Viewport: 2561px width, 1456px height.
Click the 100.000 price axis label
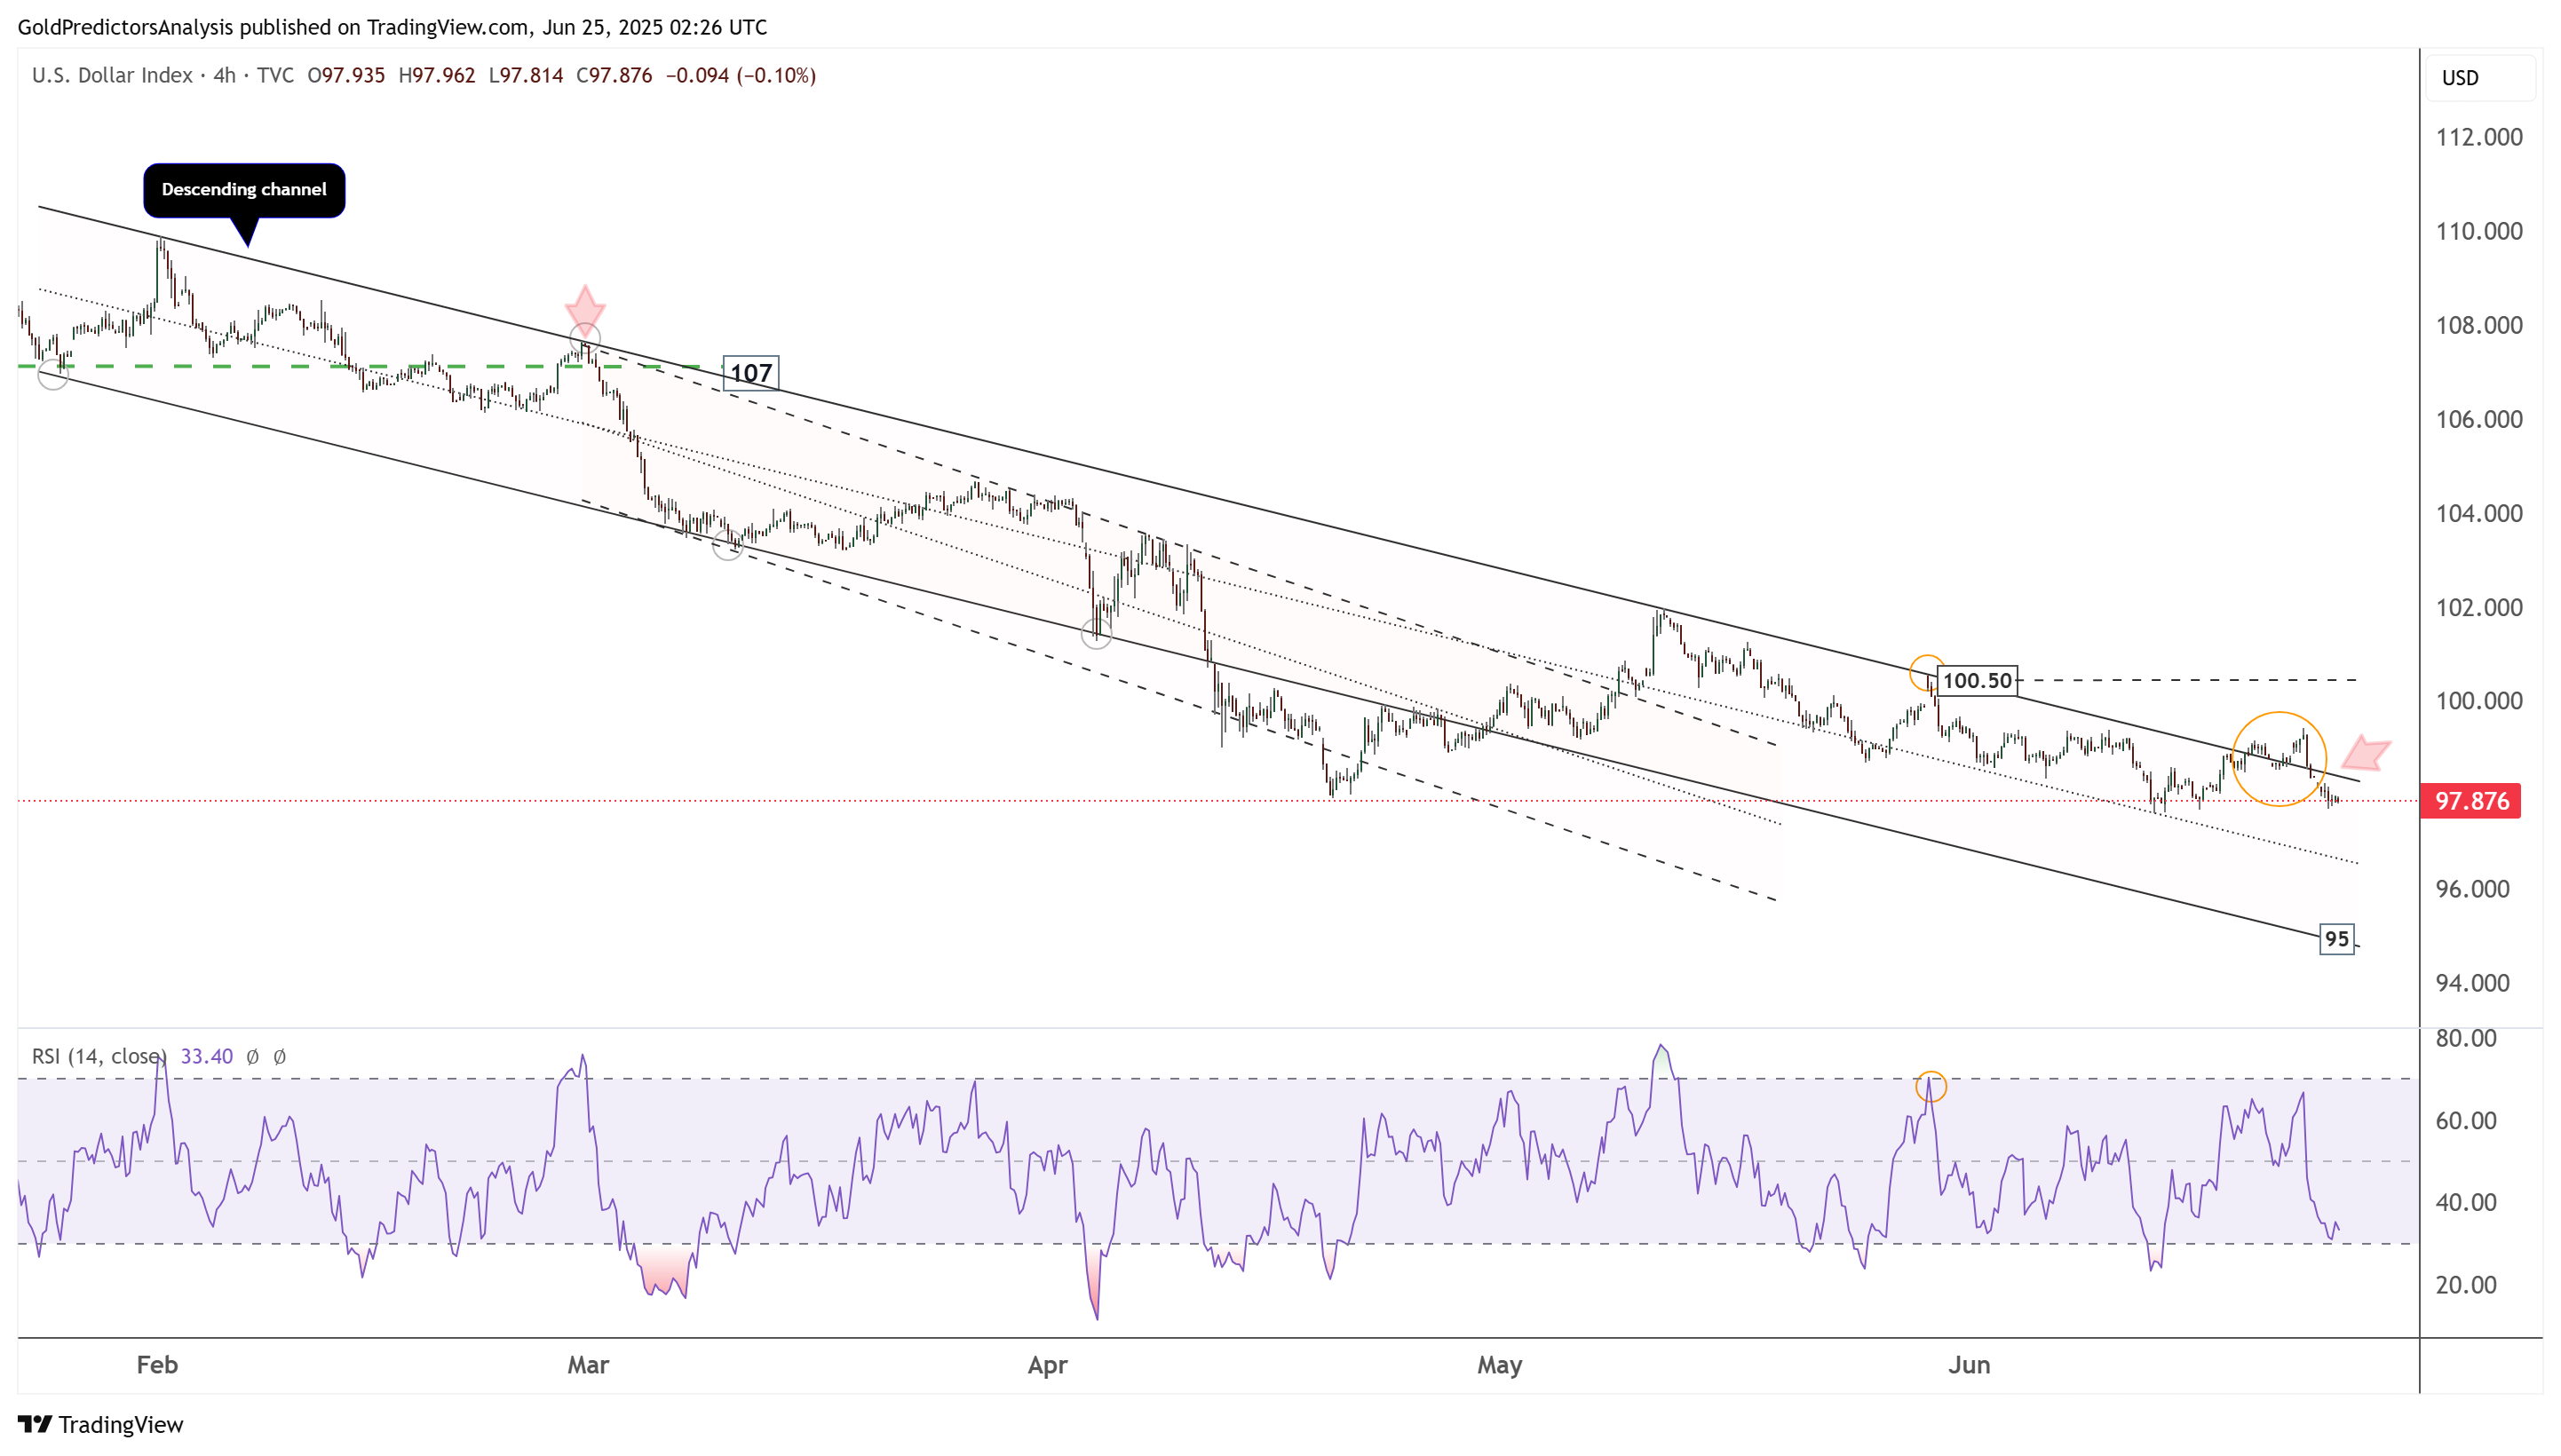[2479, 701]
